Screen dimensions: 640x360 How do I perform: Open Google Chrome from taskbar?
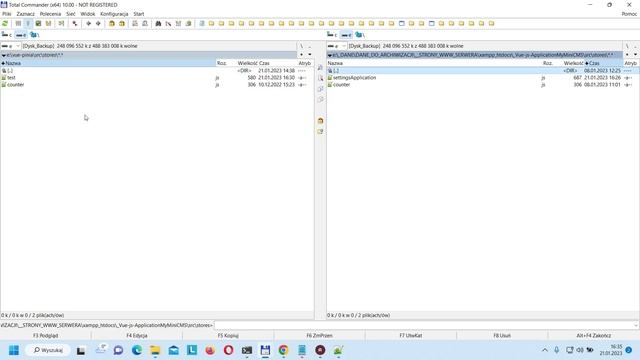tap(283, 350)
